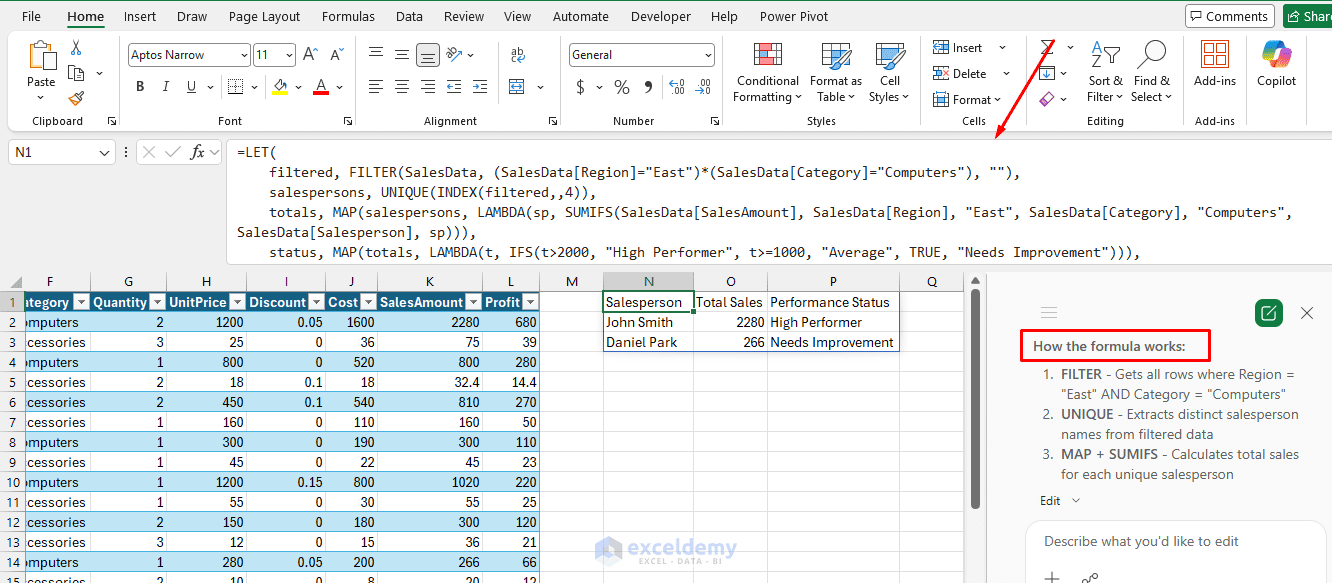Open the font name dropdown Aptos Narrow
The height and width of the screenshot is (583, 1332).
[x=244, y=56]
